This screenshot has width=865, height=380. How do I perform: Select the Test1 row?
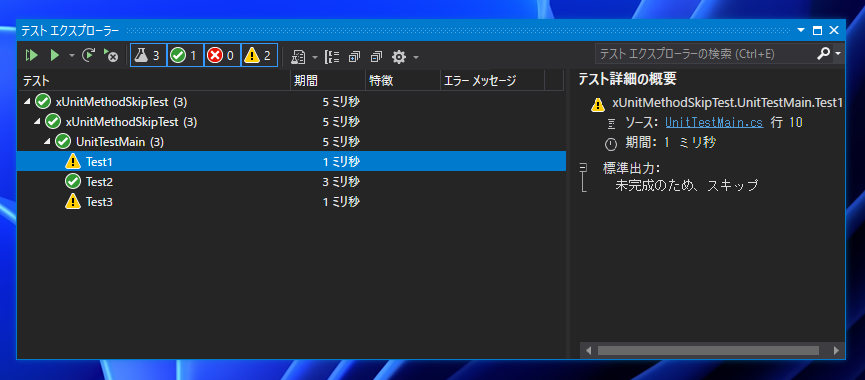[291, 162]
